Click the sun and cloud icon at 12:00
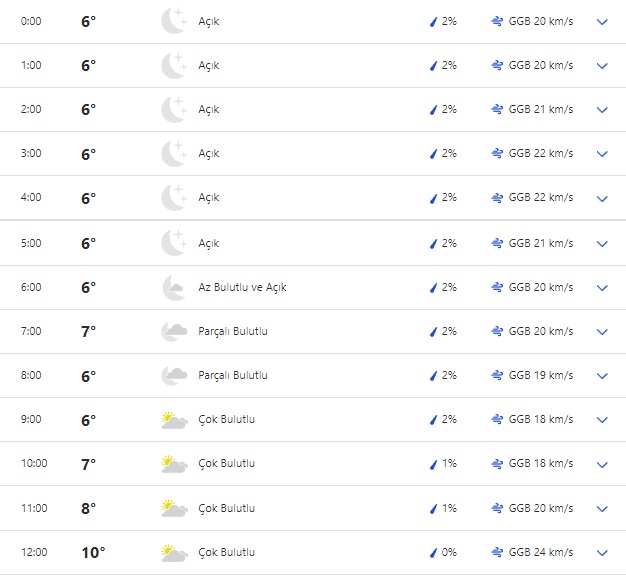The width and height of the screenshot is (626, 575). (x=174, y=552)
